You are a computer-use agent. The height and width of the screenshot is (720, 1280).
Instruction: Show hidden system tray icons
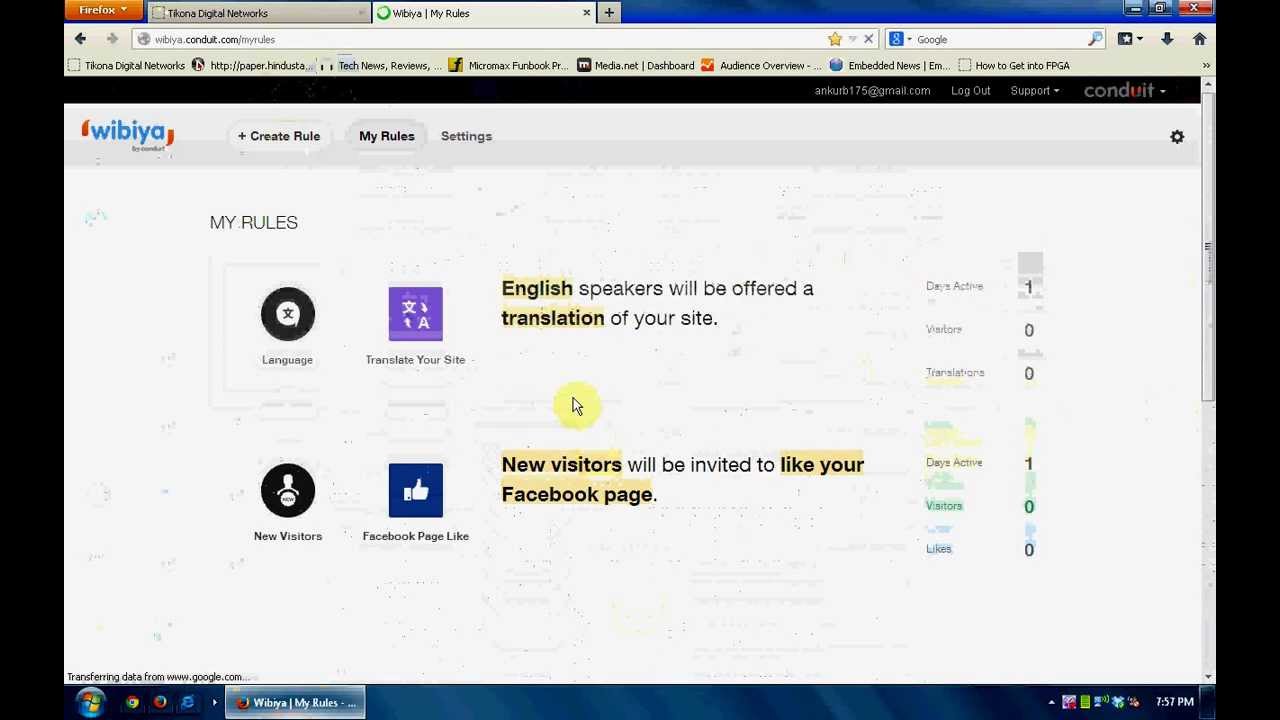click(1051, 702)
